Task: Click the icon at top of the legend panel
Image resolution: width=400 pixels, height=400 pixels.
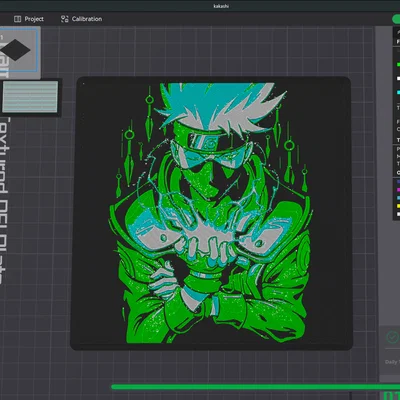Action: tap(398, 32)
